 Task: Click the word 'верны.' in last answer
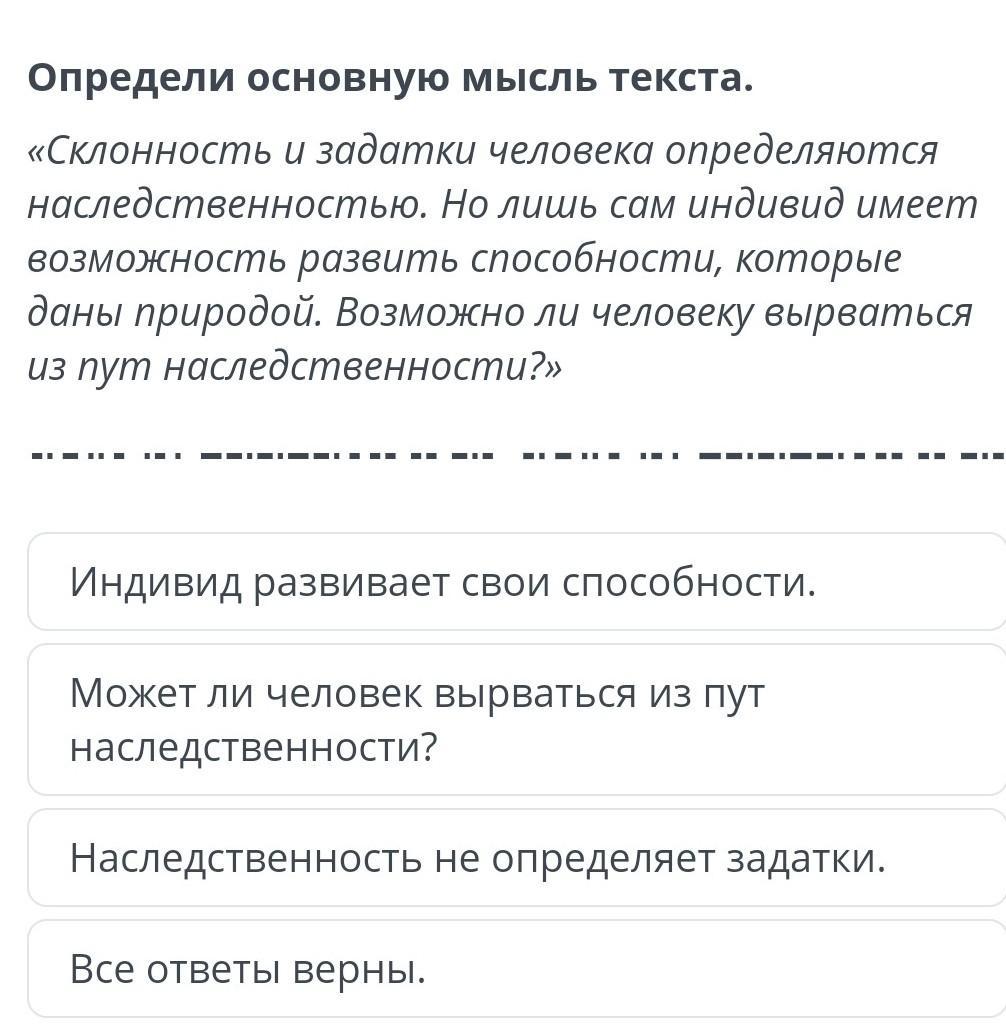click(359, 970)
